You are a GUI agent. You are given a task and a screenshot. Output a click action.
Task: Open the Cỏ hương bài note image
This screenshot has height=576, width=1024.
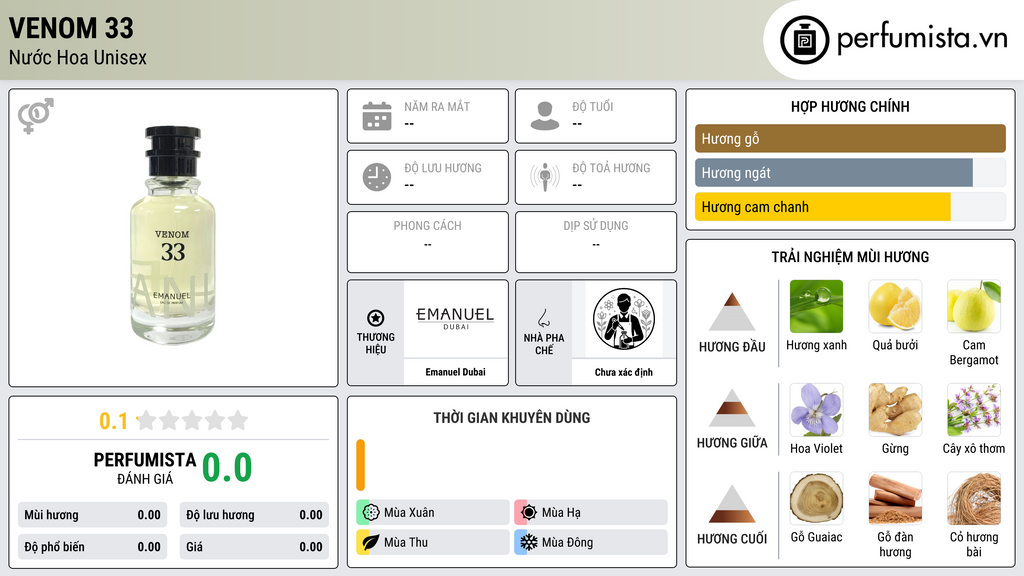point(974,498)
